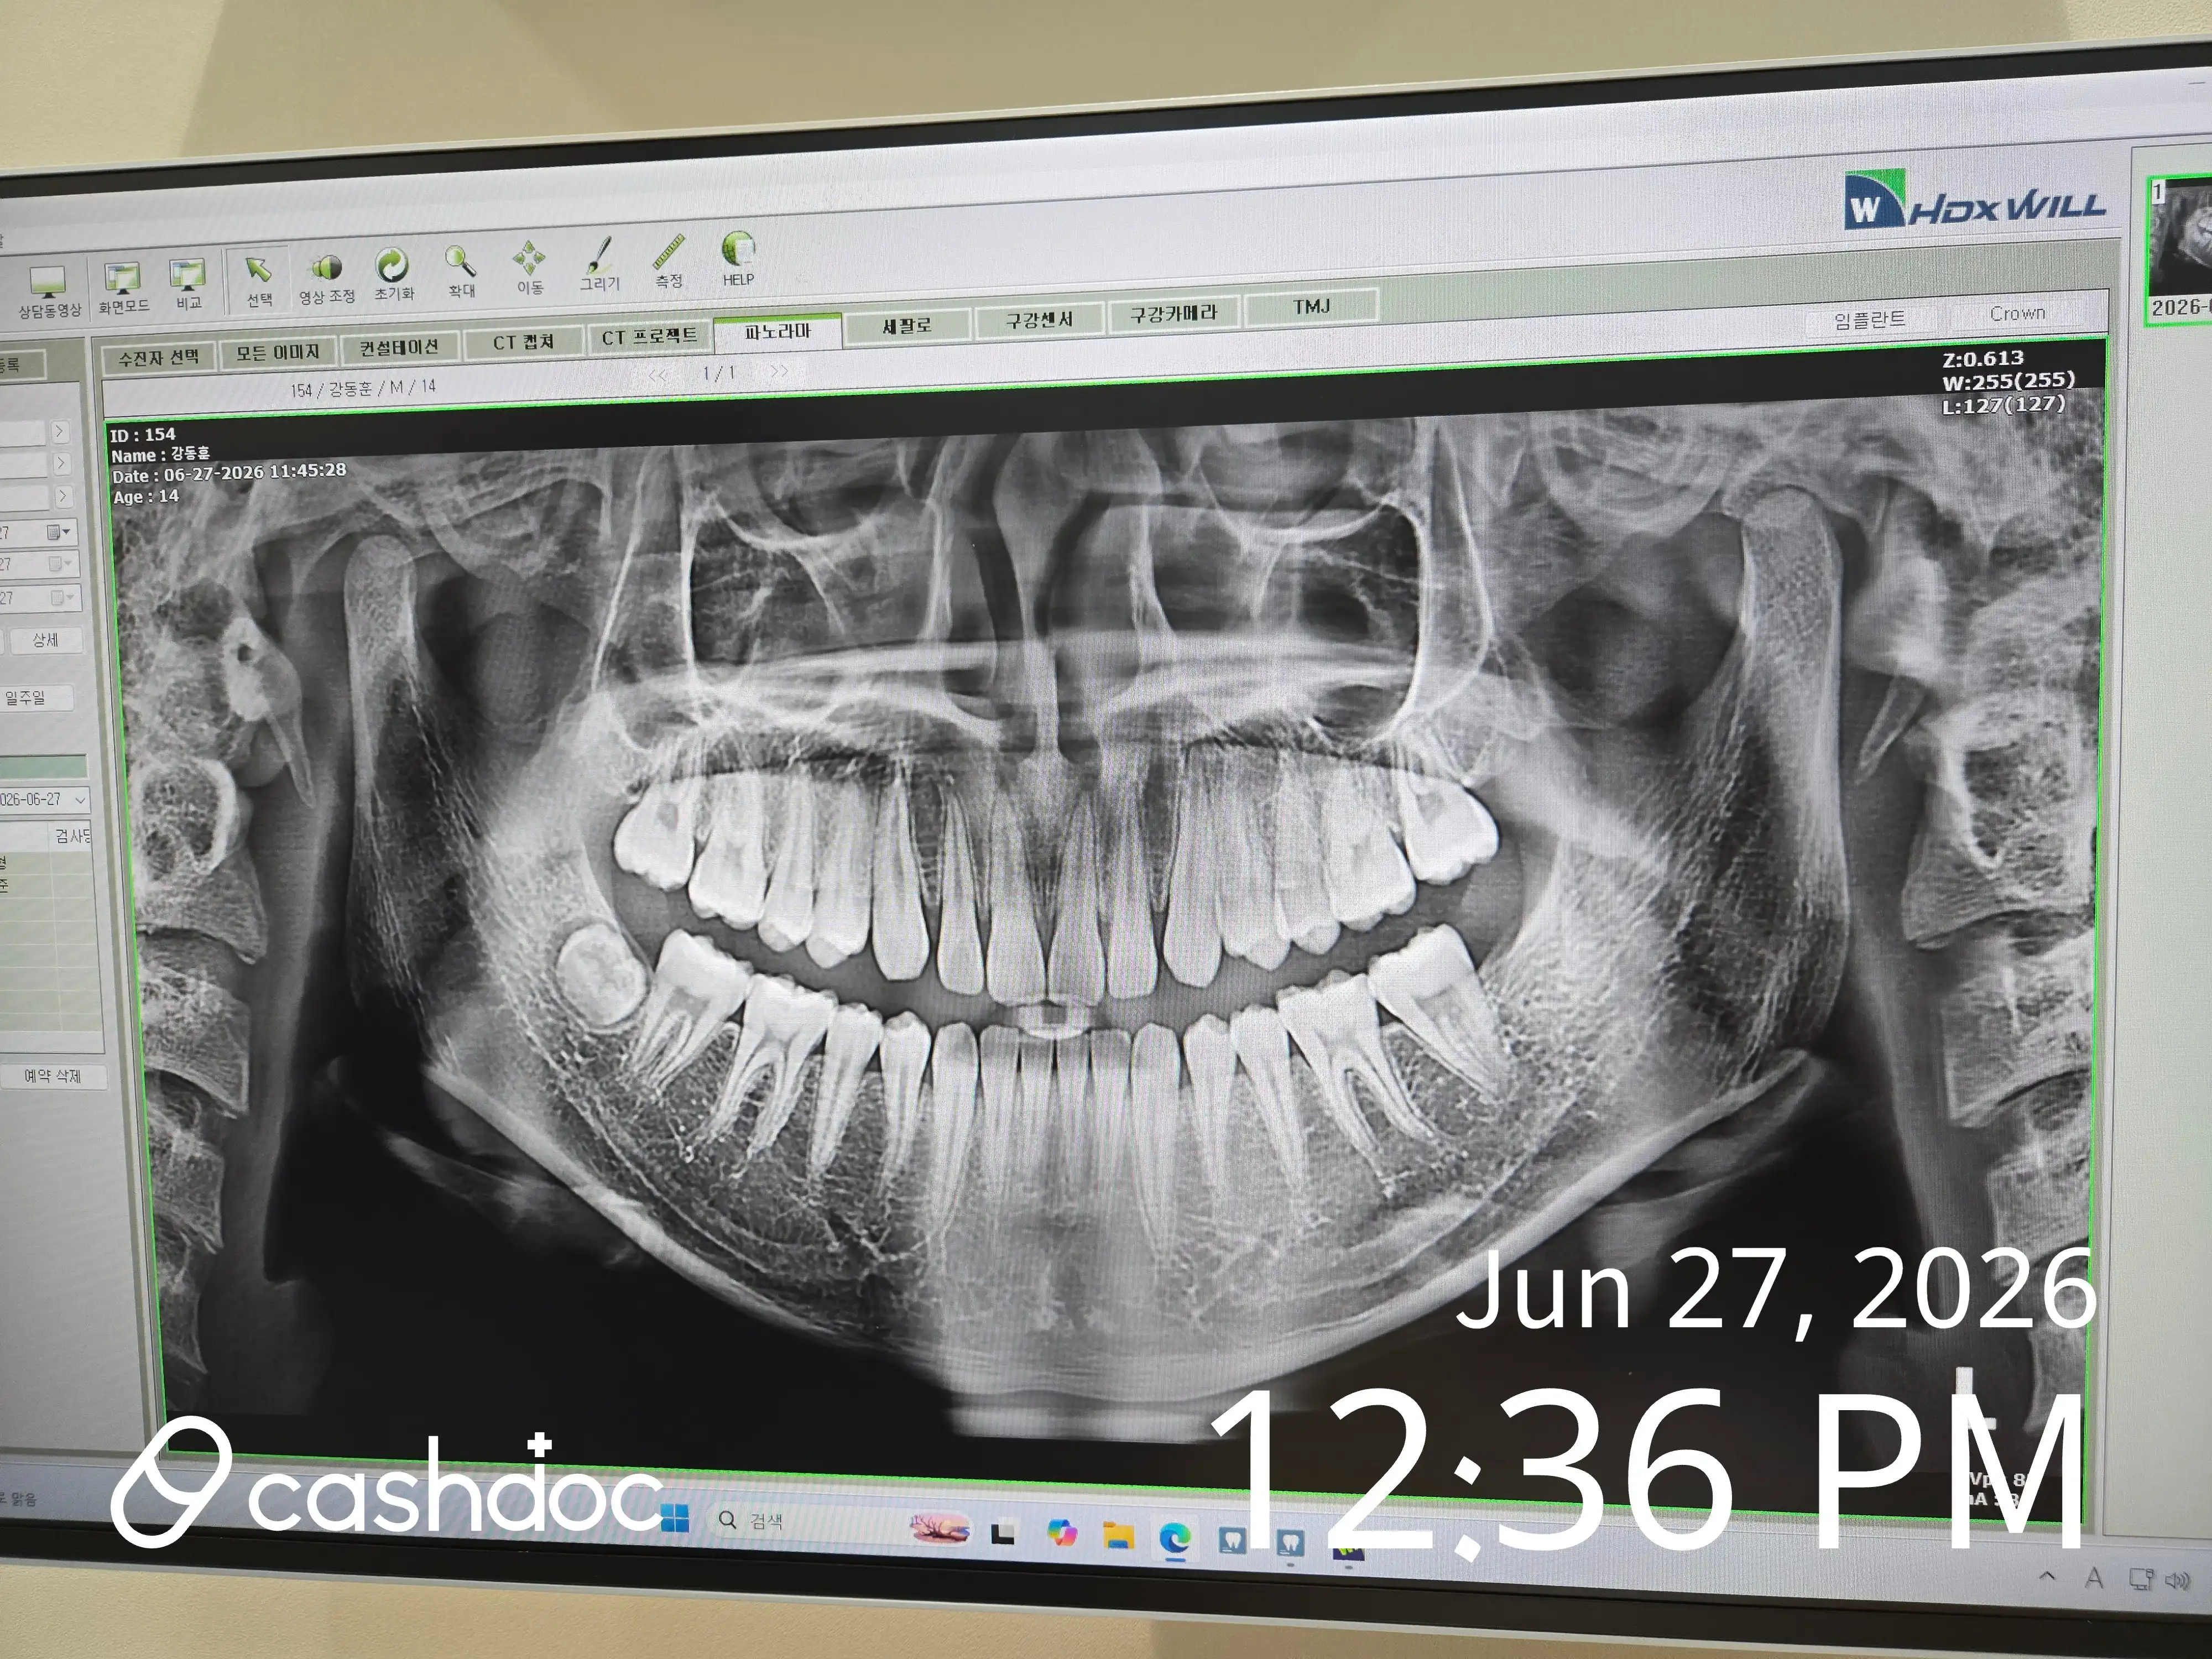Go to next image with >> arrow
2212x1659 pixels.
tap(779, 371)
